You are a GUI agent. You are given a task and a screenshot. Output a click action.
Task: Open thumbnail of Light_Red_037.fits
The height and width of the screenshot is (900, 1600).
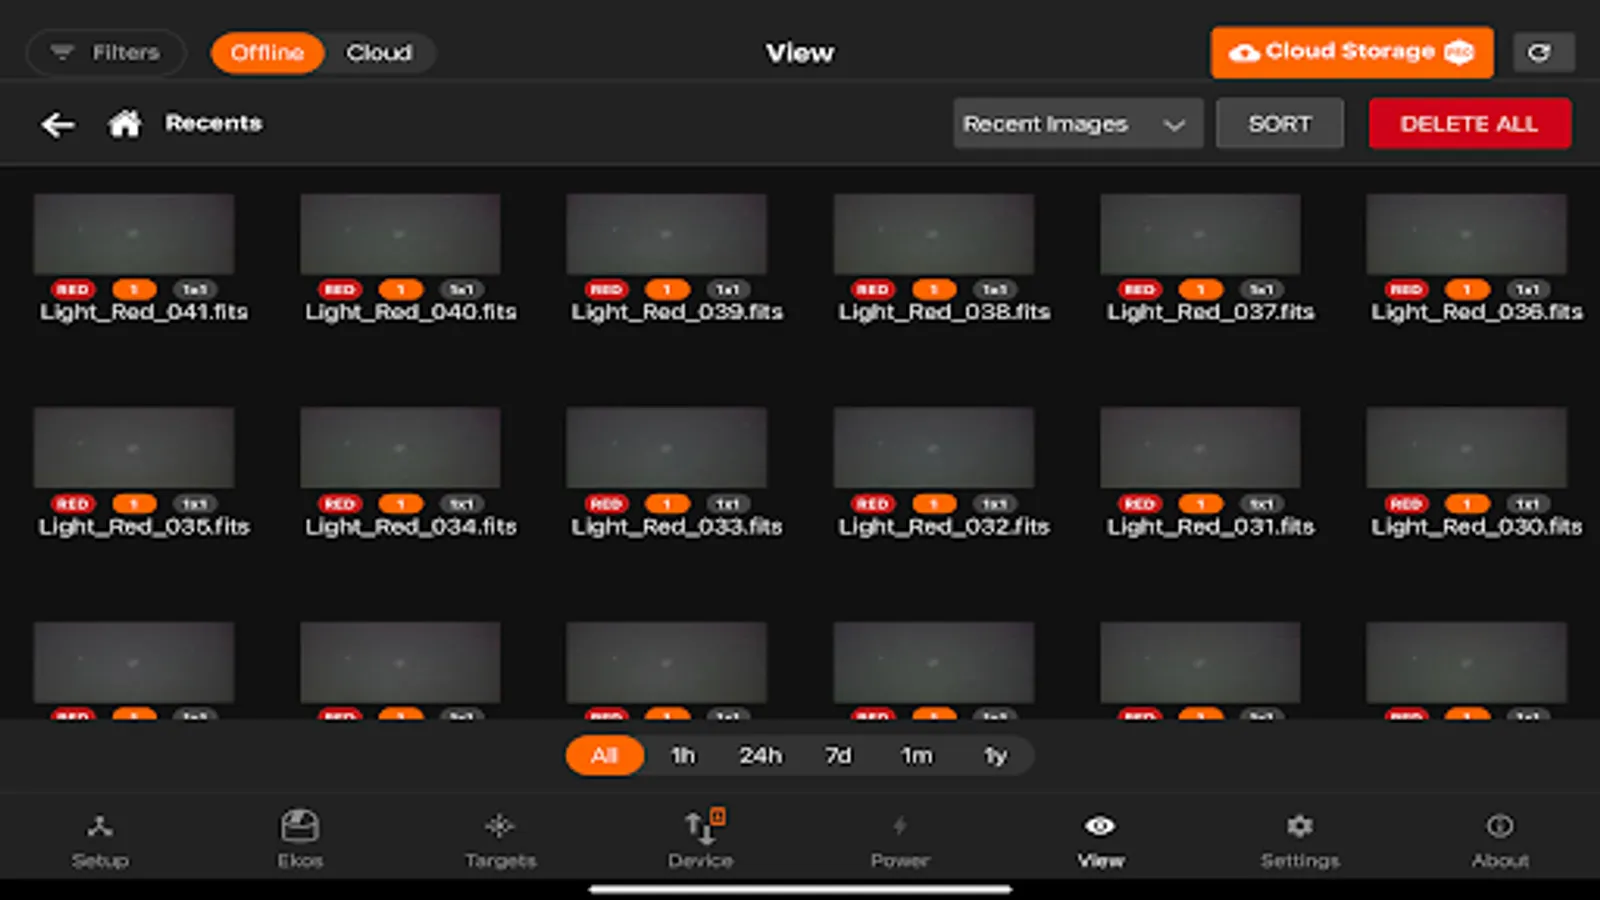coord(1200,234)
